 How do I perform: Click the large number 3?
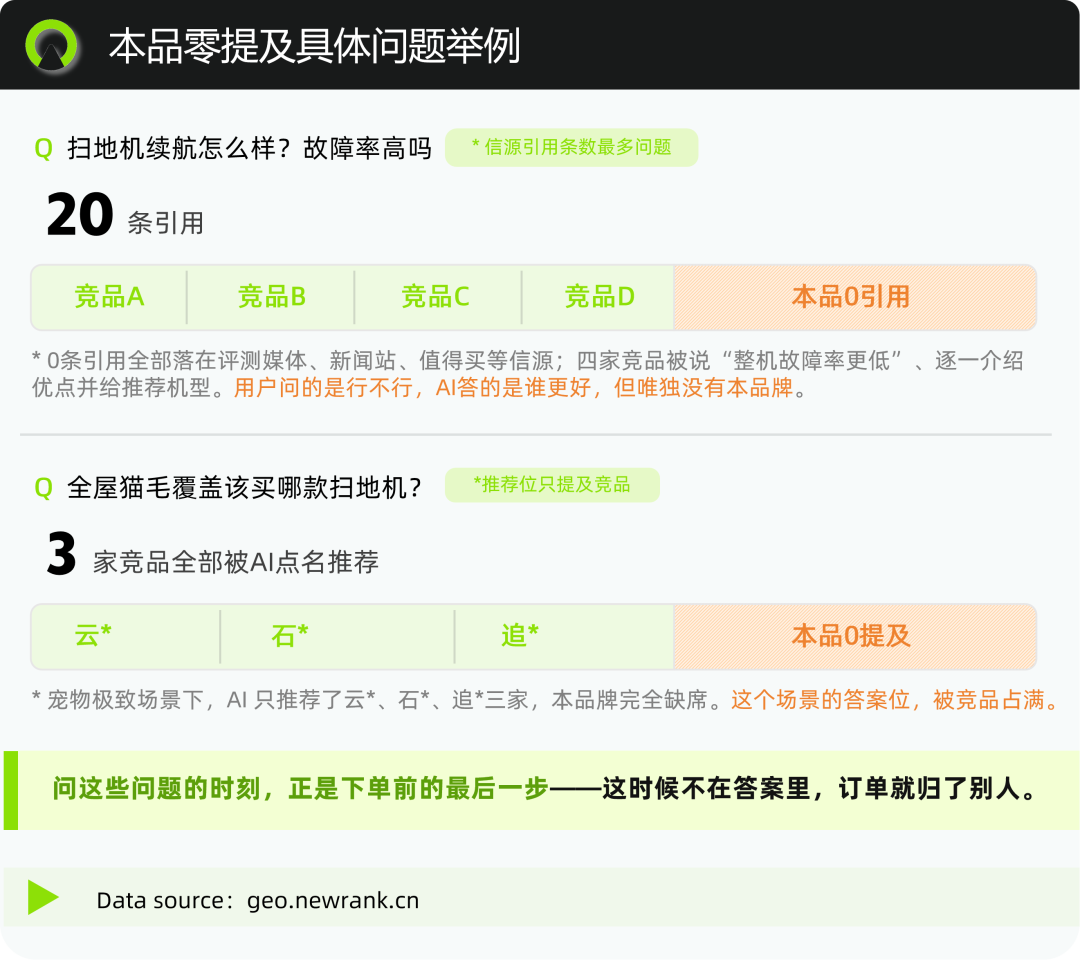tap(61, 554)
